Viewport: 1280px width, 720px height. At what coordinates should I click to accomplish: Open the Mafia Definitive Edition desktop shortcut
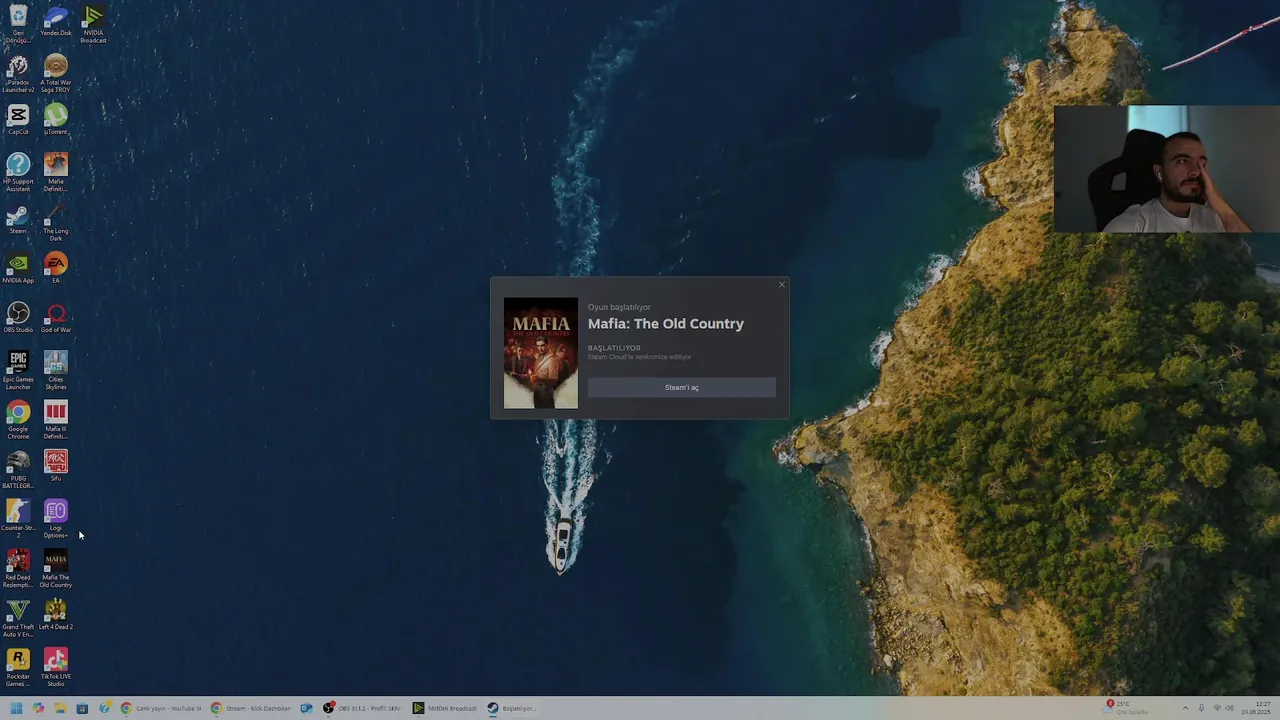[56, 172]
